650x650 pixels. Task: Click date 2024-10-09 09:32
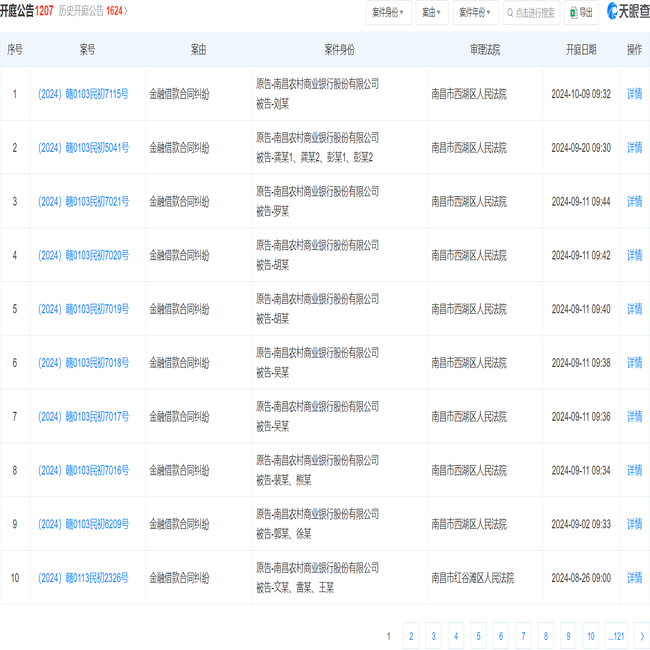[x=581, y=94]
